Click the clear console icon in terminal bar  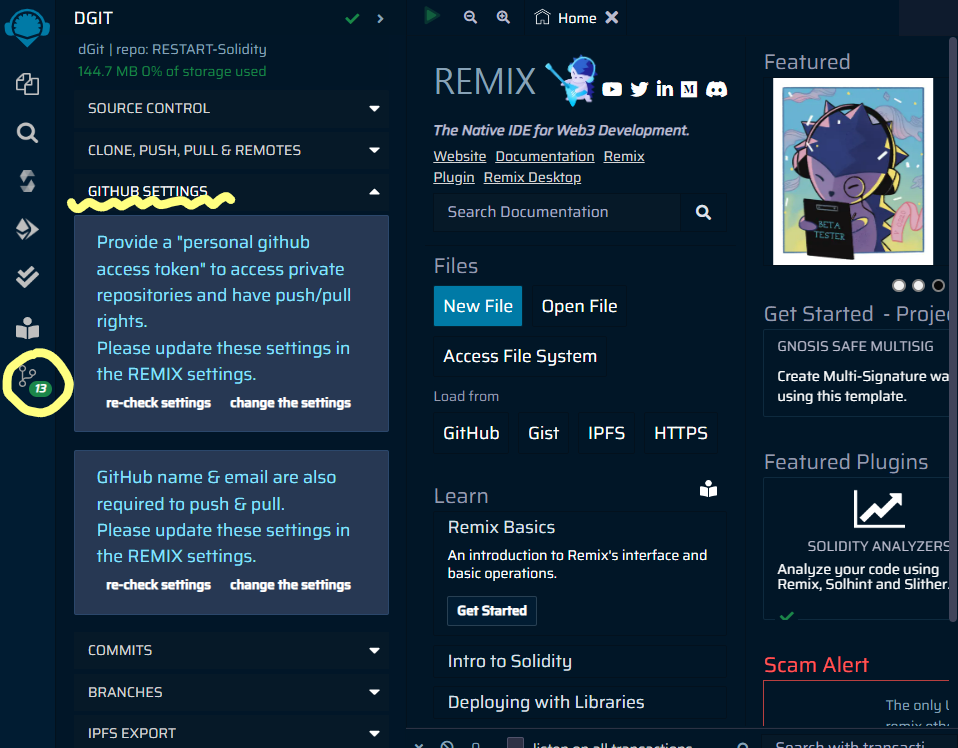[x=447, y=745]
